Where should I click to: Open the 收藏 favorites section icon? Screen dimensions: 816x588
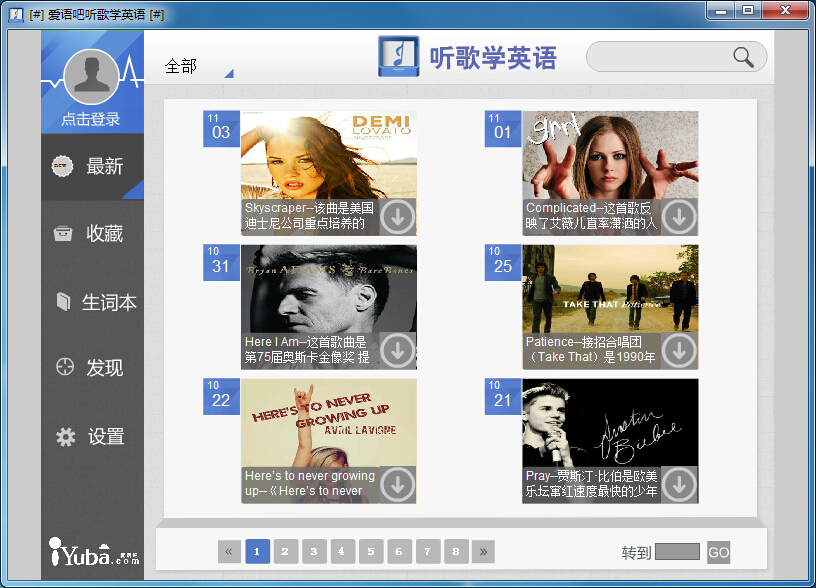(63, 233)
